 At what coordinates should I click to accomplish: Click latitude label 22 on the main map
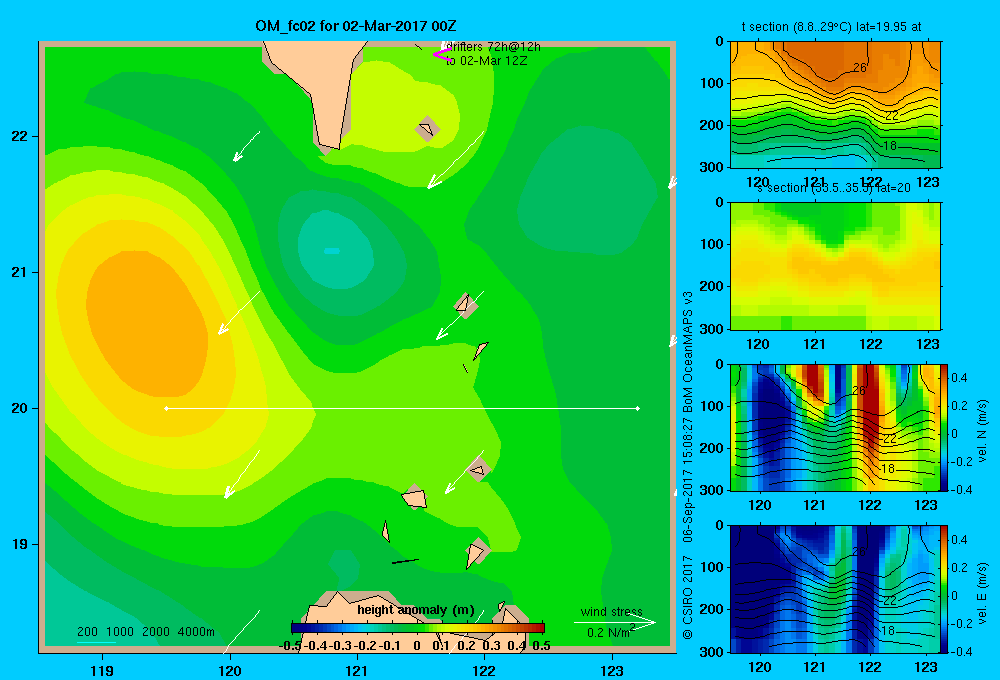[x=19, y=136]
